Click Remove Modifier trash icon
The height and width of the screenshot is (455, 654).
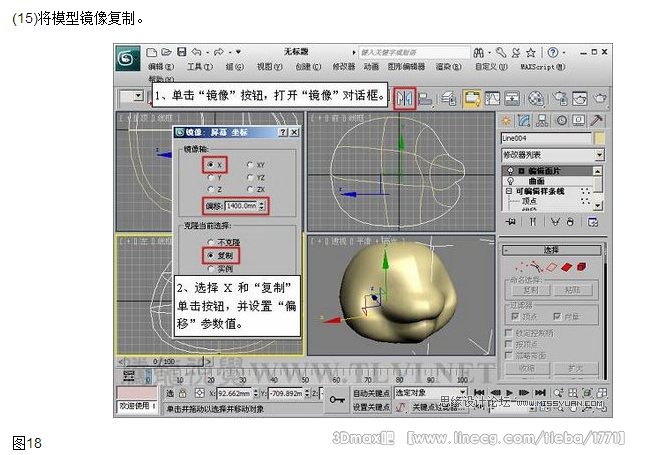point(570,222)
